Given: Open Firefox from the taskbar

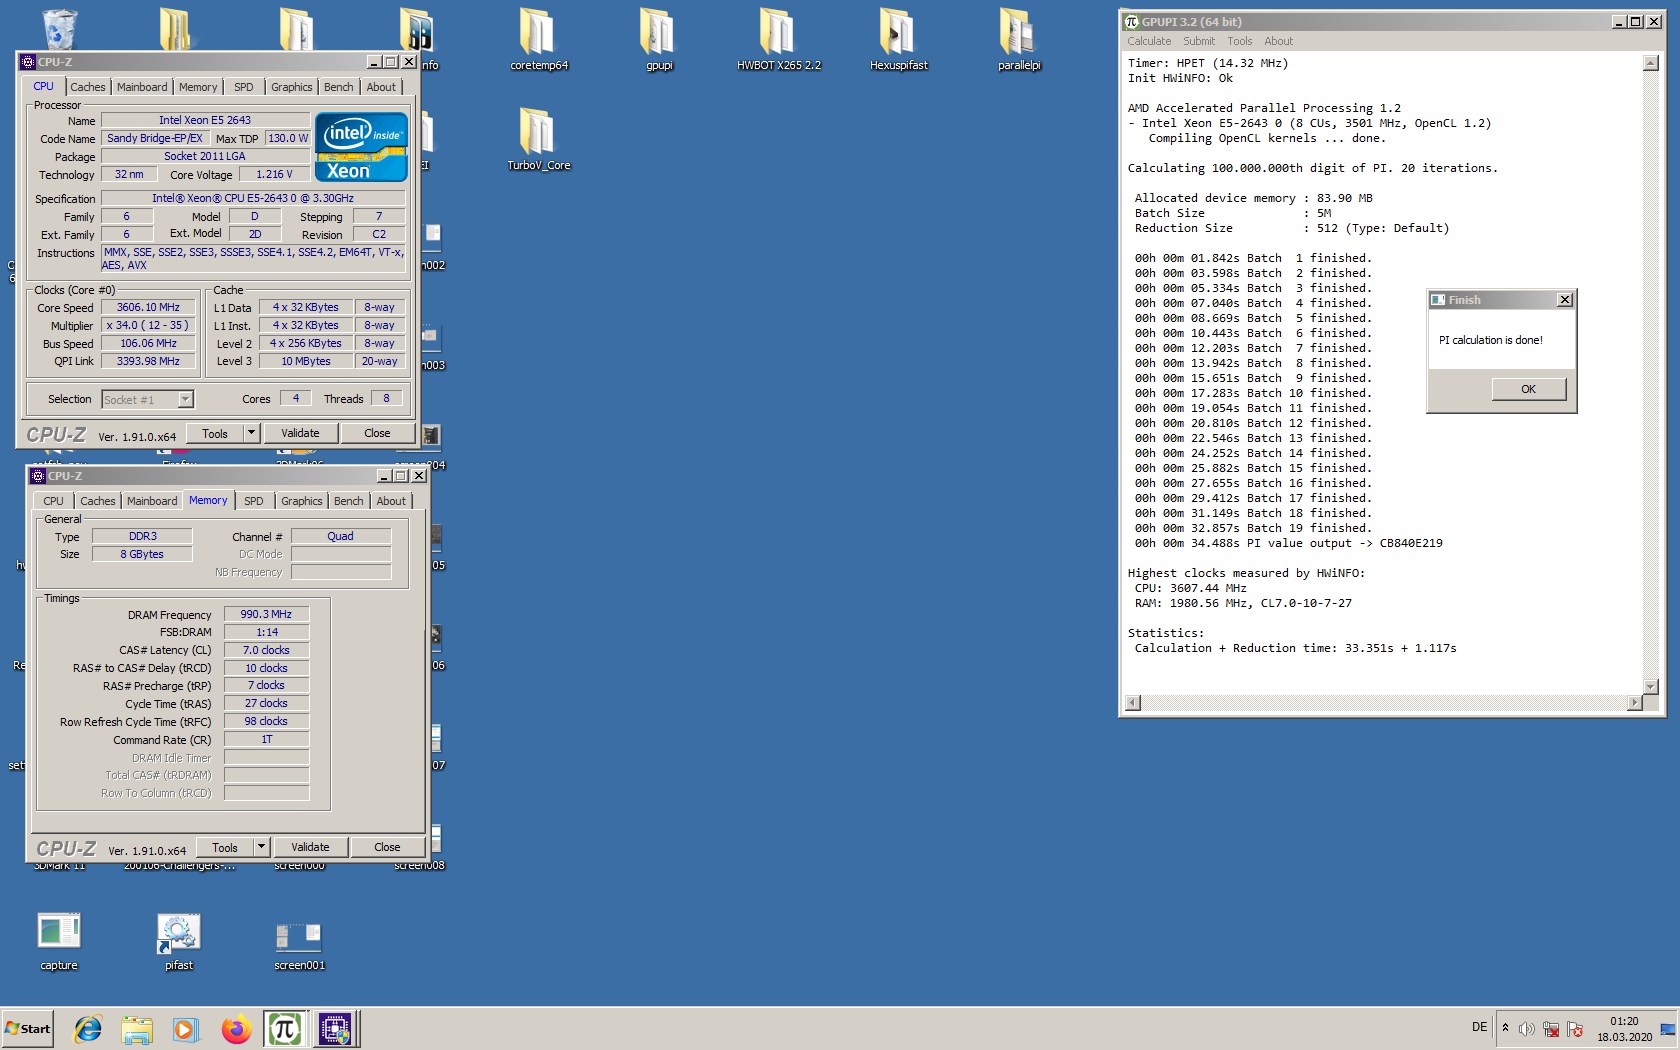Looking at the screenshot, I should [236, 1029].
